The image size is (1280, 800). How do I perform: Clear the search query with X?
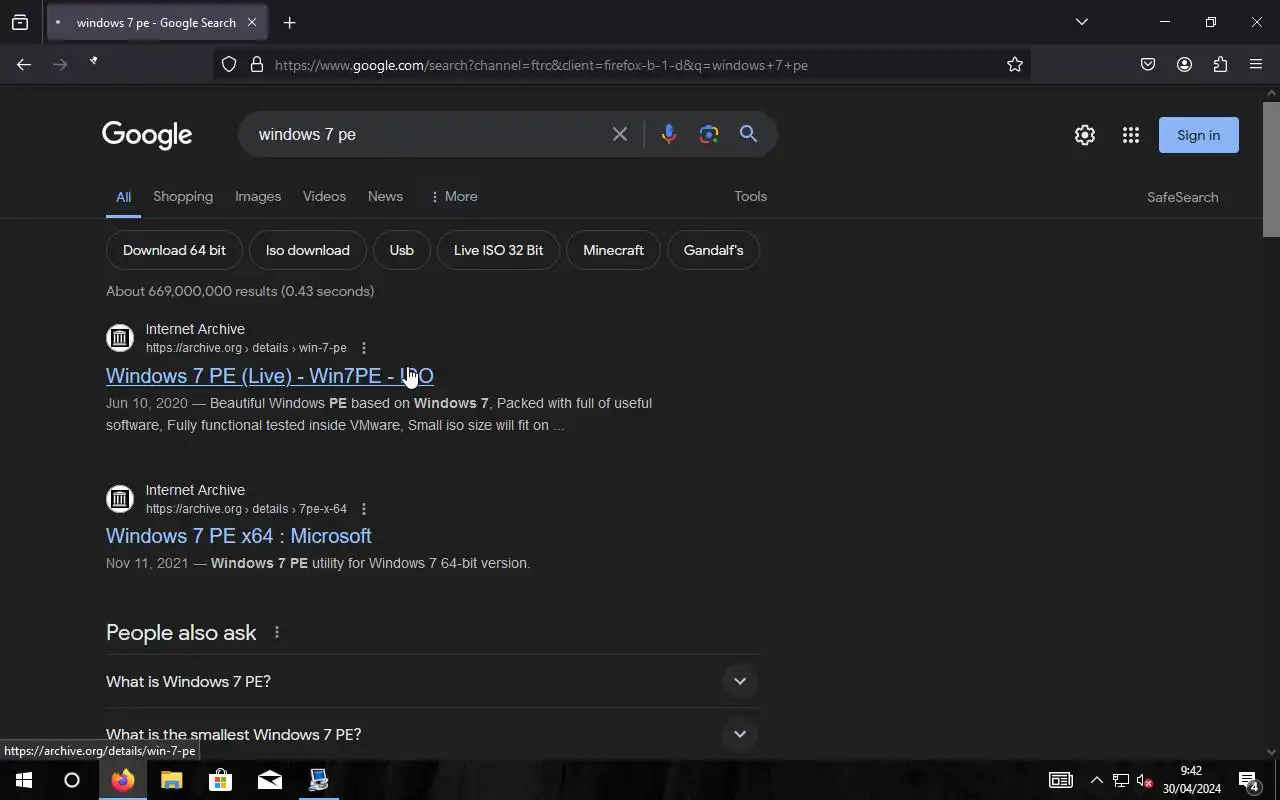[x=620, y=134]
